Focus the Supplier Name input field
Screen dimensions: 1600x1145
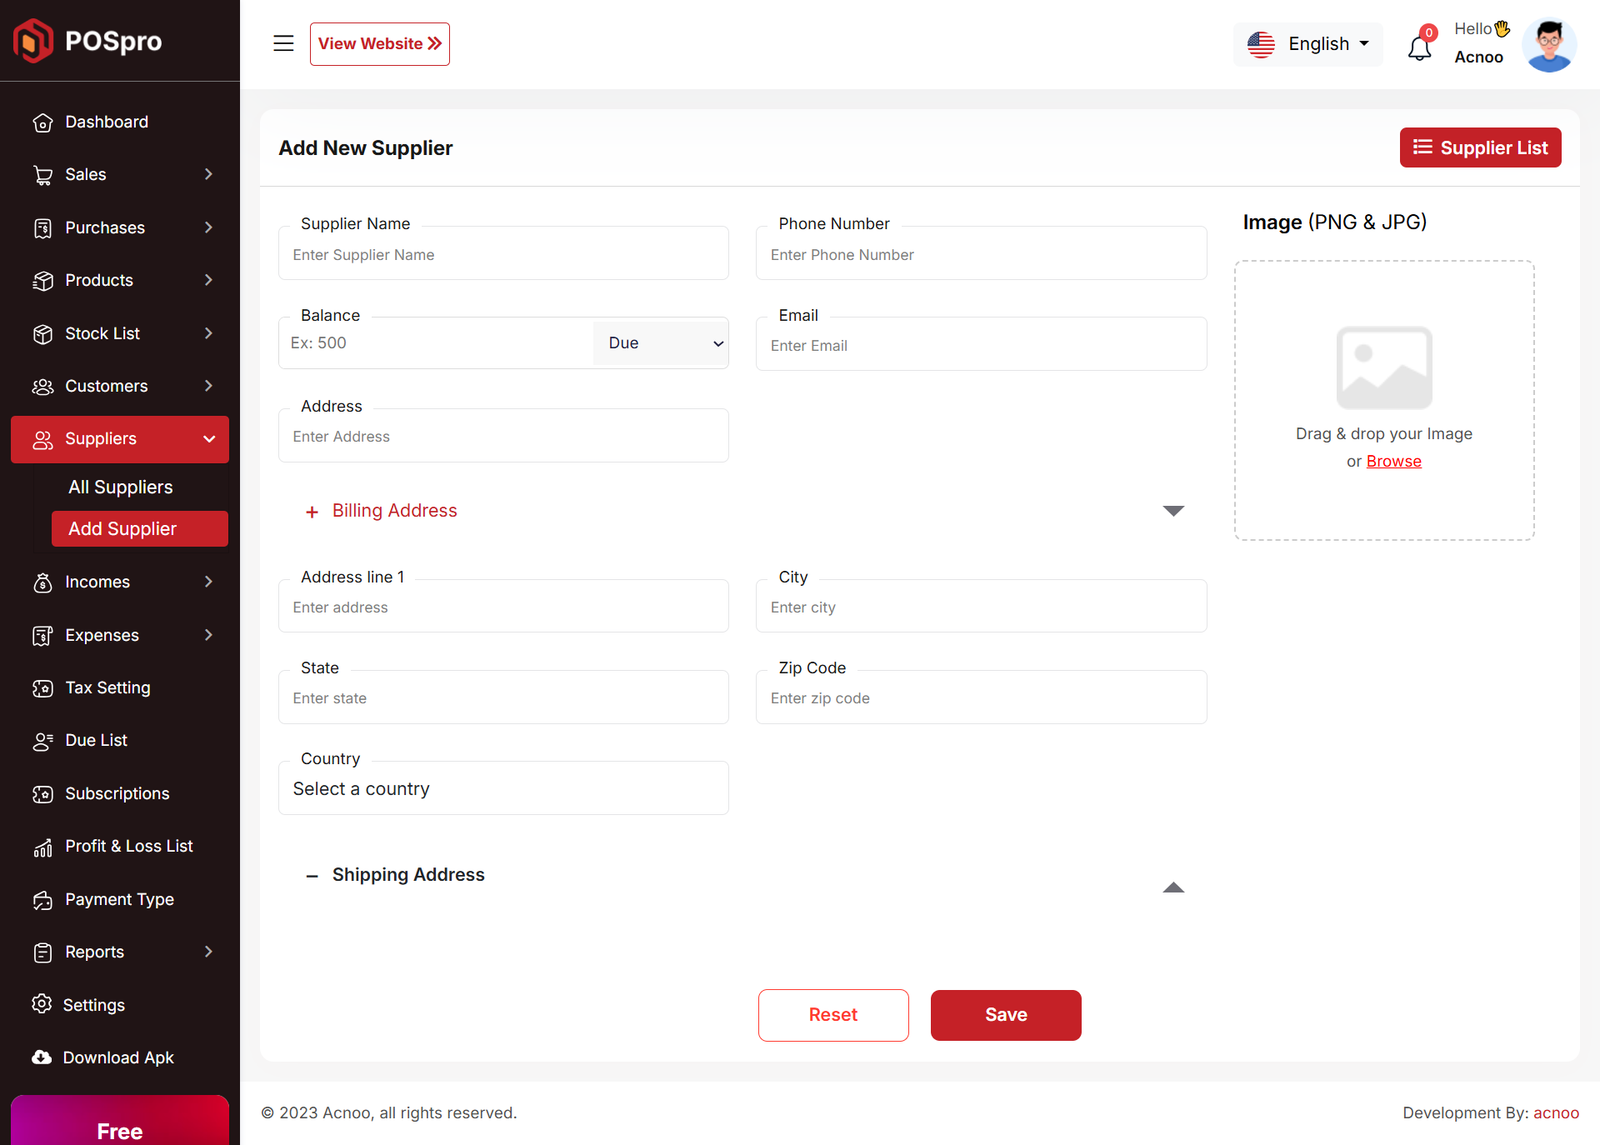pyautogui.click(x=503, y=255)
